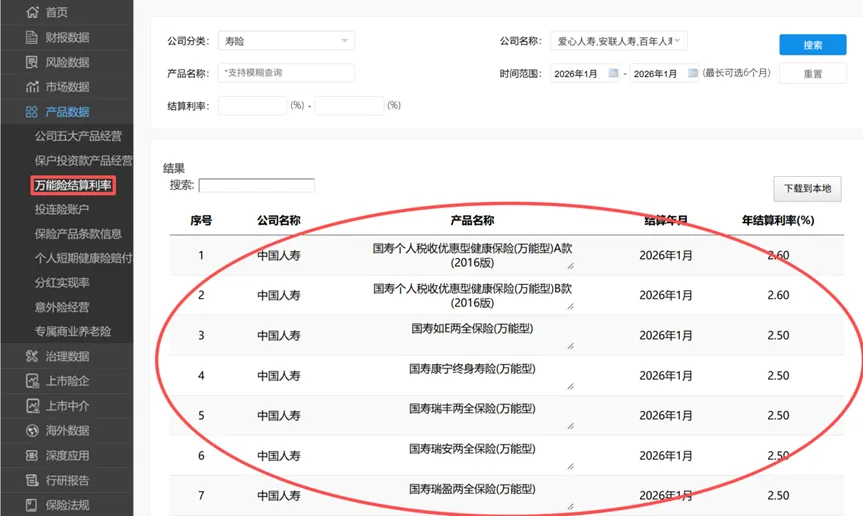Open the 财报数据 menu
The width and height of the screenshot is (863, 516).
pos(67,37)
